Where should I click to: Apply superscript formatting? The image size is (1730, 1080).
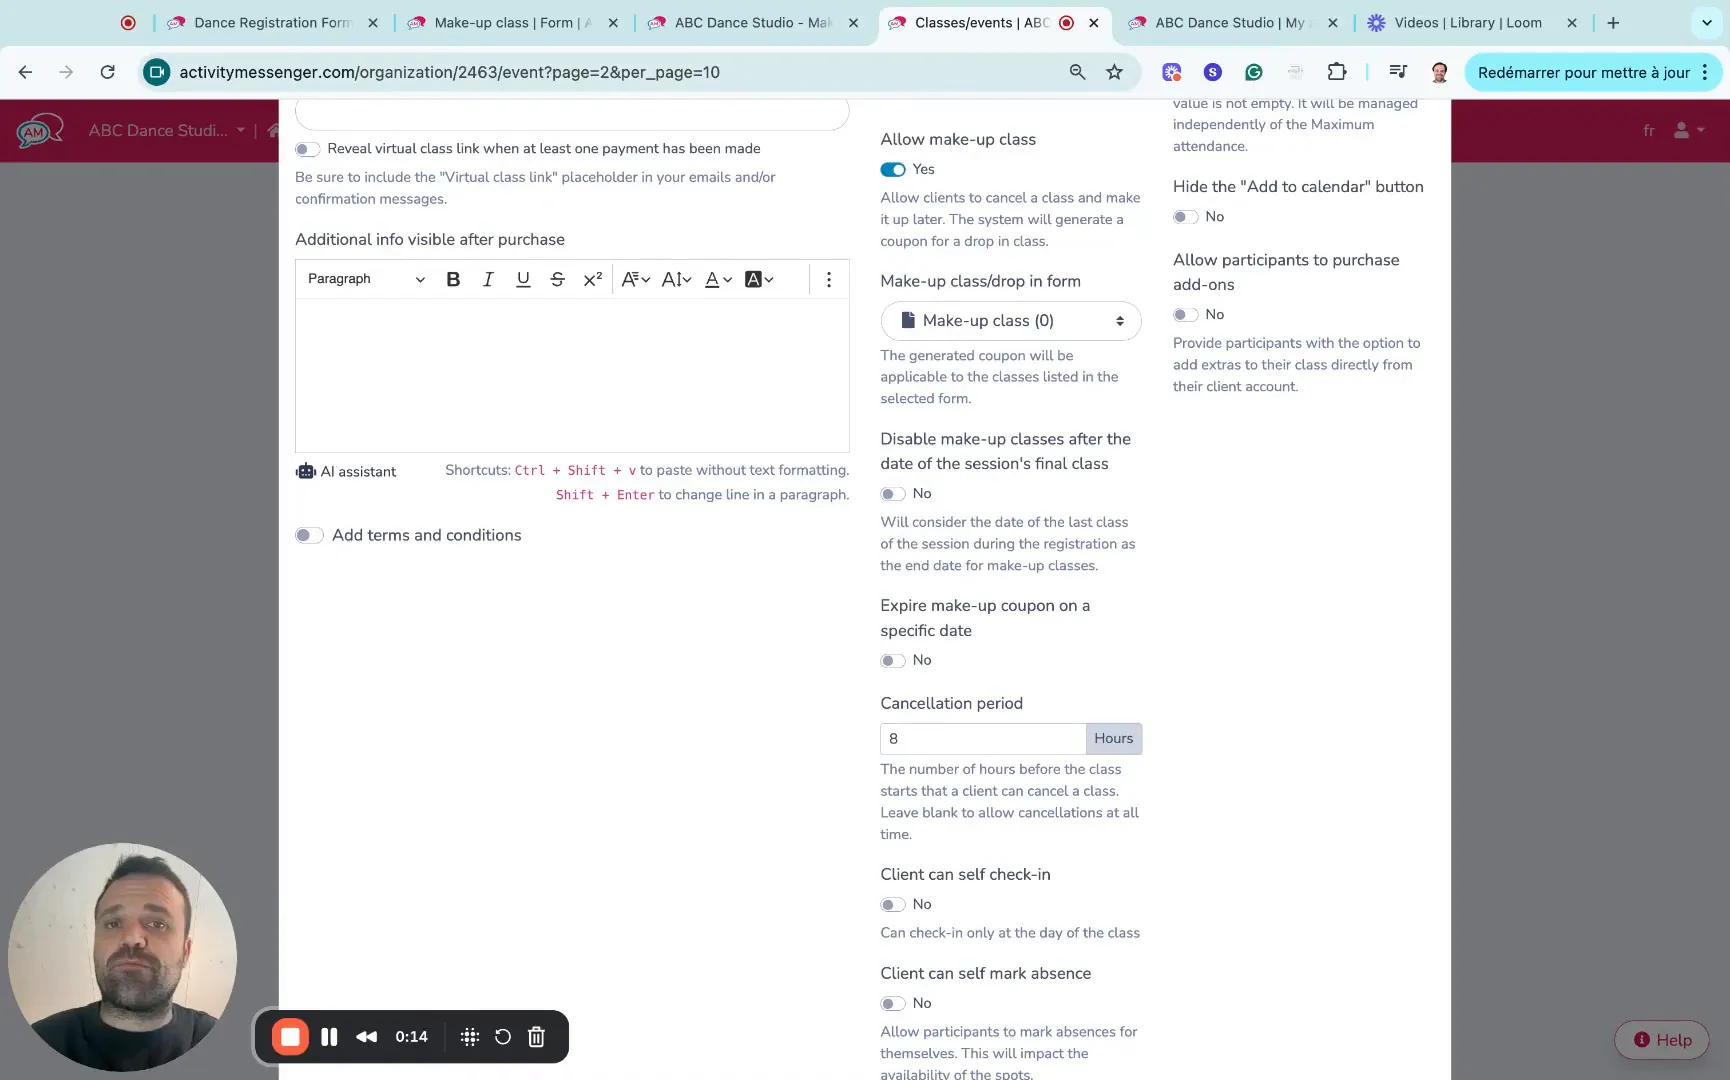point(592,279)
